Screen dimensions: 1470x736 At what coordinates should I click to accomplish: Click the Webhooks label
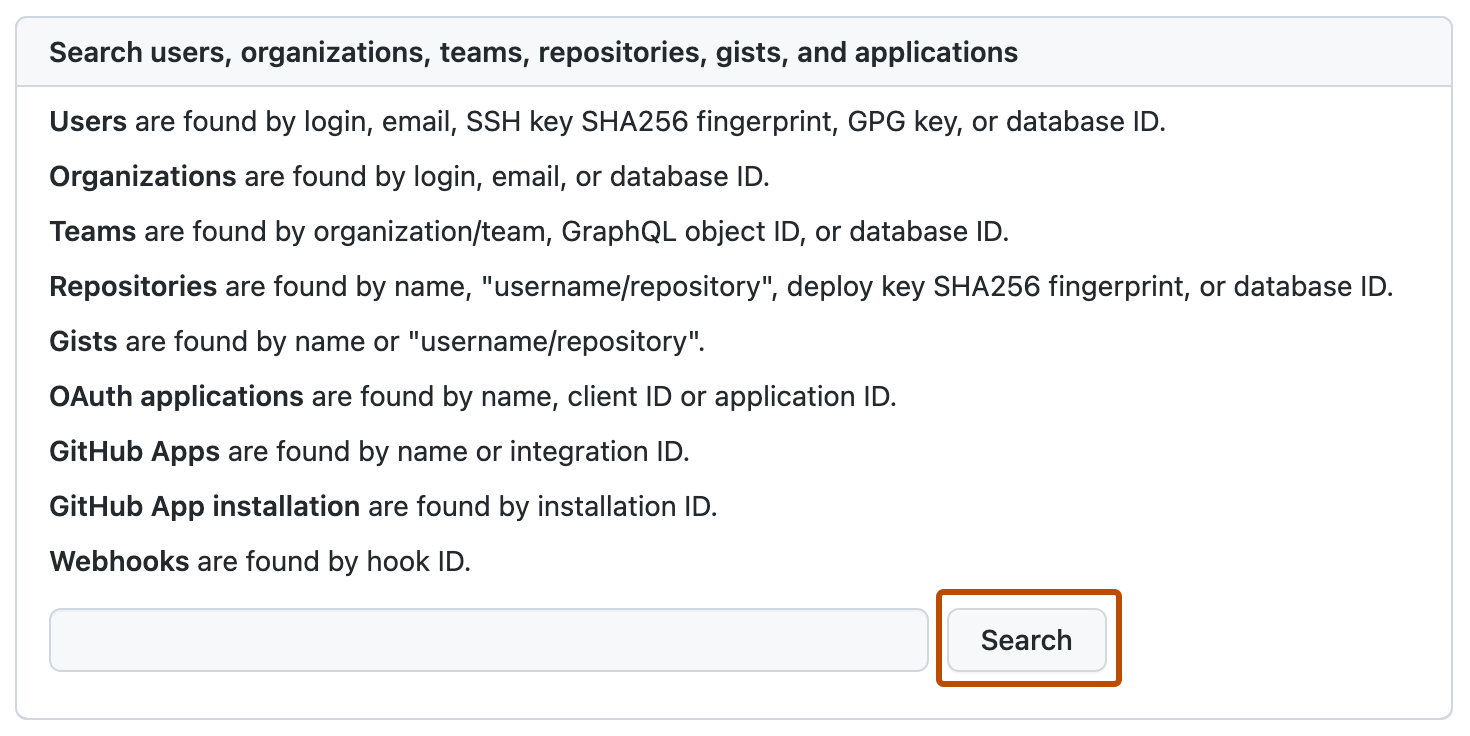(120, 561)
